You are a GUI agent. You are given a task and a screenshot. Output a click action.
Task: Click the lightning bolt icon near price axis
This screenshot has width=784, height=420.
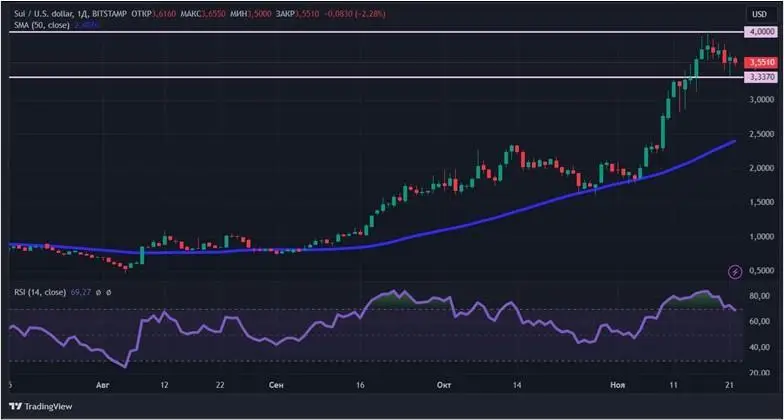736,271
